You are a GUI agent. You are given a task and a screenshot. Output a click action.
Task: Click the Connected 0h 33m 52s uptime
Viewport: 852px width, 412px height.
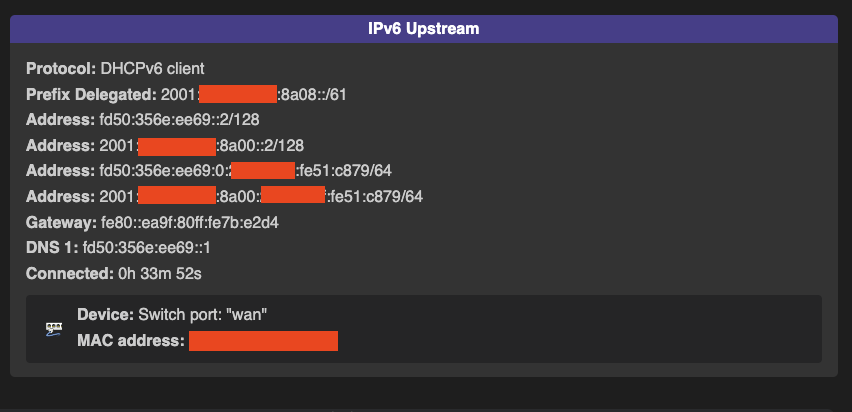[x=114, y=273]
